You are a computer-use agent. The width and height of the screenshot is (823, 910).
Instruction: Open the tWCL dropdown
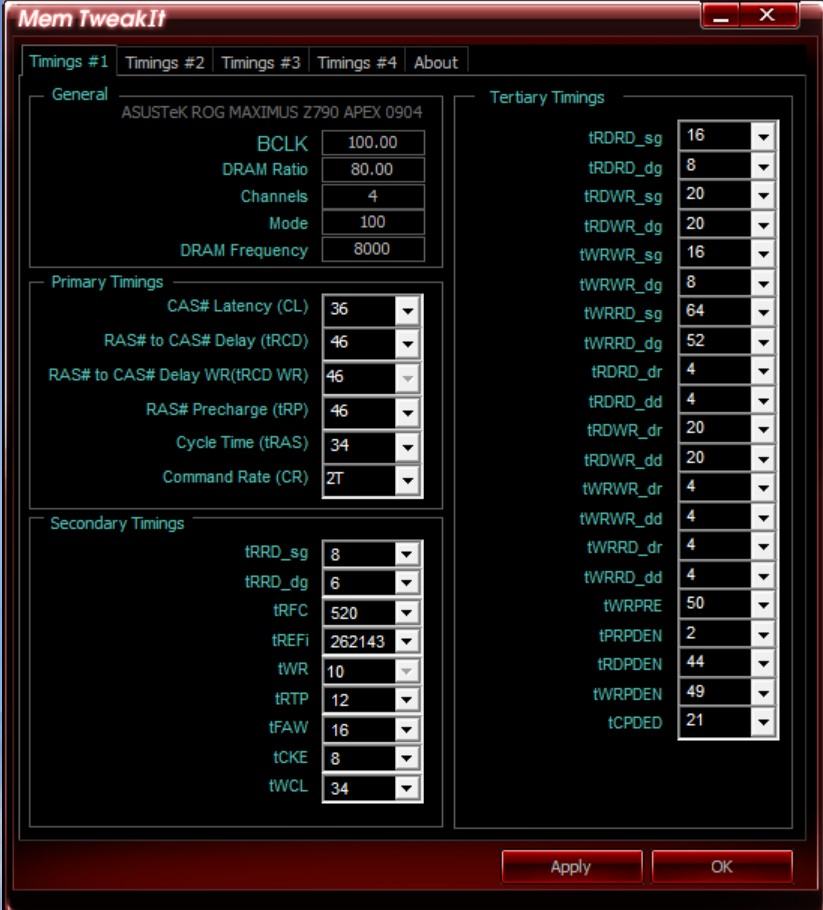406,788
